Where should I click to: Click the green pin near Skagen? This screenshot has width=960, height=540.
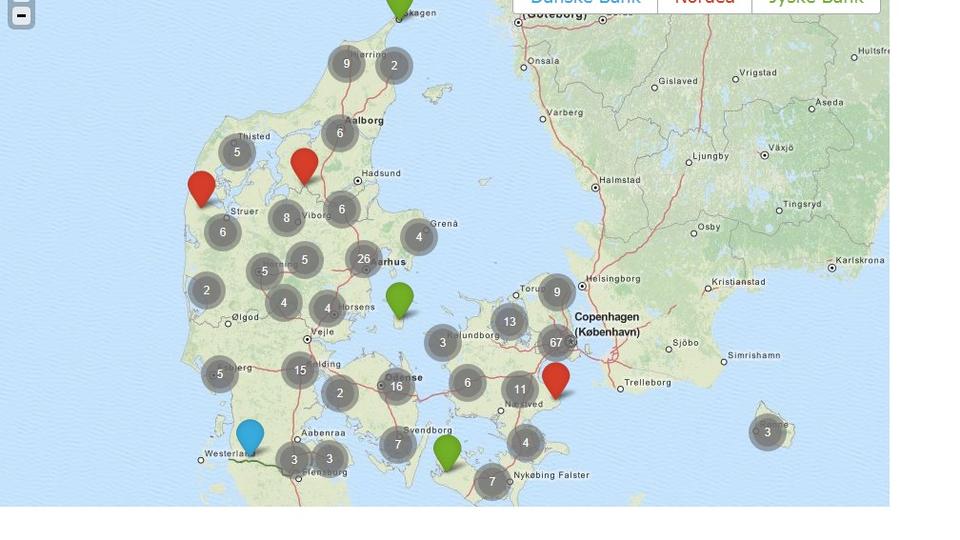coord(399,6)
